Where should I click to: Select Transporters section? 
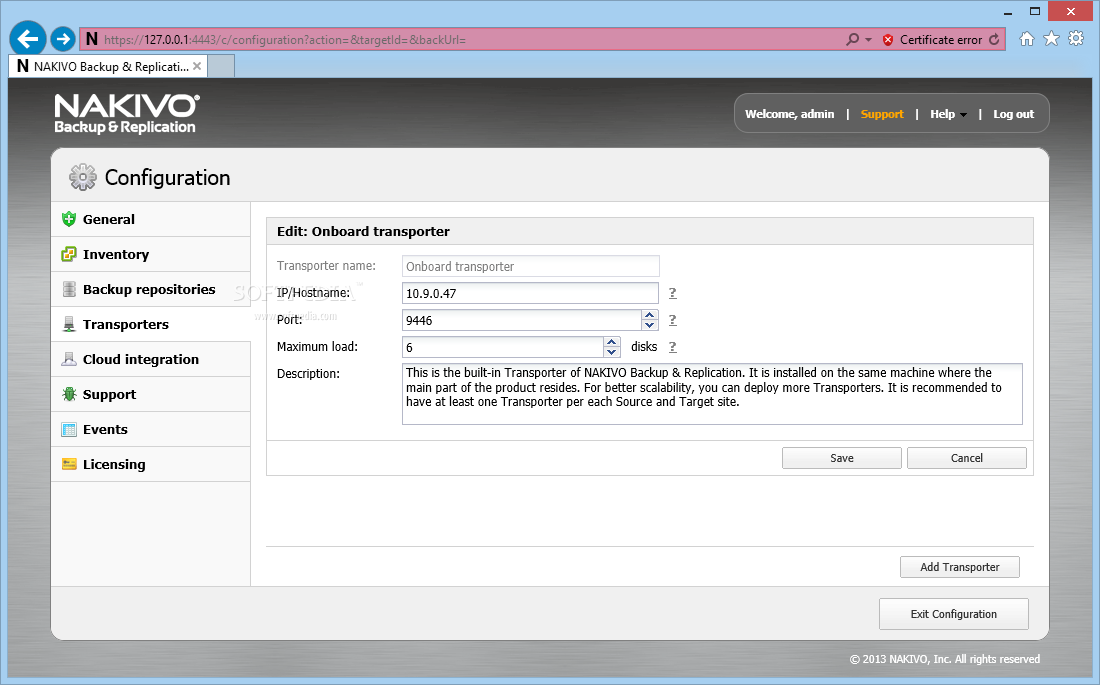click(151, 324)
